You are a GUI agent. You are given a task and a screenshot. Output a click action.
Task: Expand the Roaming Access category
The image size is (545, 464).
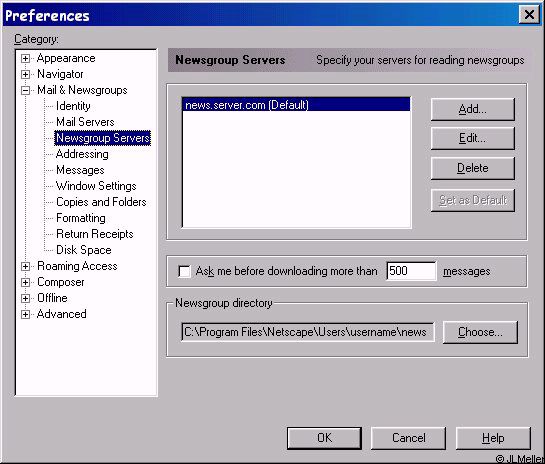coord(25,266)
